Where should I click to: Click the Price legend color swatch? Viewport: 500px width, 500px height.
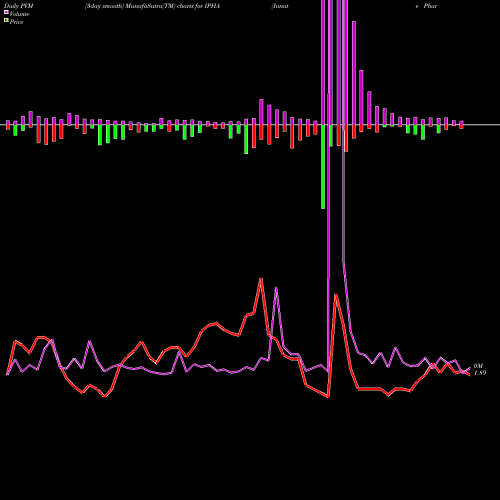tap(6, 21)
